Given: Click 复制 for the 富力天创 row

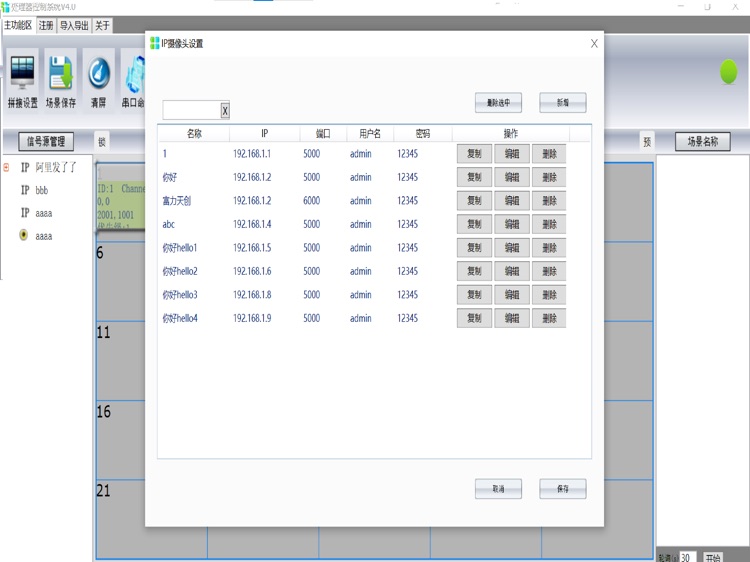Looking at the screenshot, I should click(x=474, y=200).
